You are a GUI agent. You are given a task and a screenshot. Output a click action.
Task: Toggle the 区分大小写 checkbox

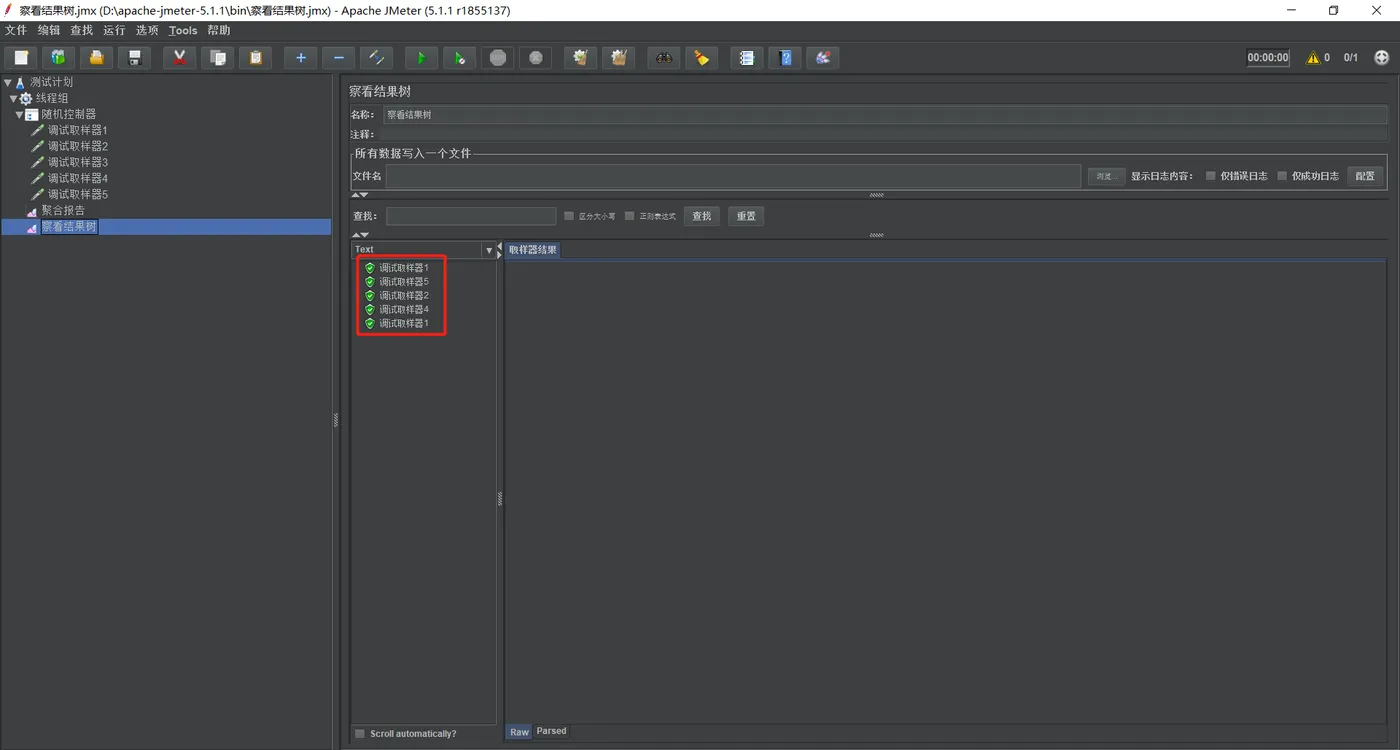569,216
